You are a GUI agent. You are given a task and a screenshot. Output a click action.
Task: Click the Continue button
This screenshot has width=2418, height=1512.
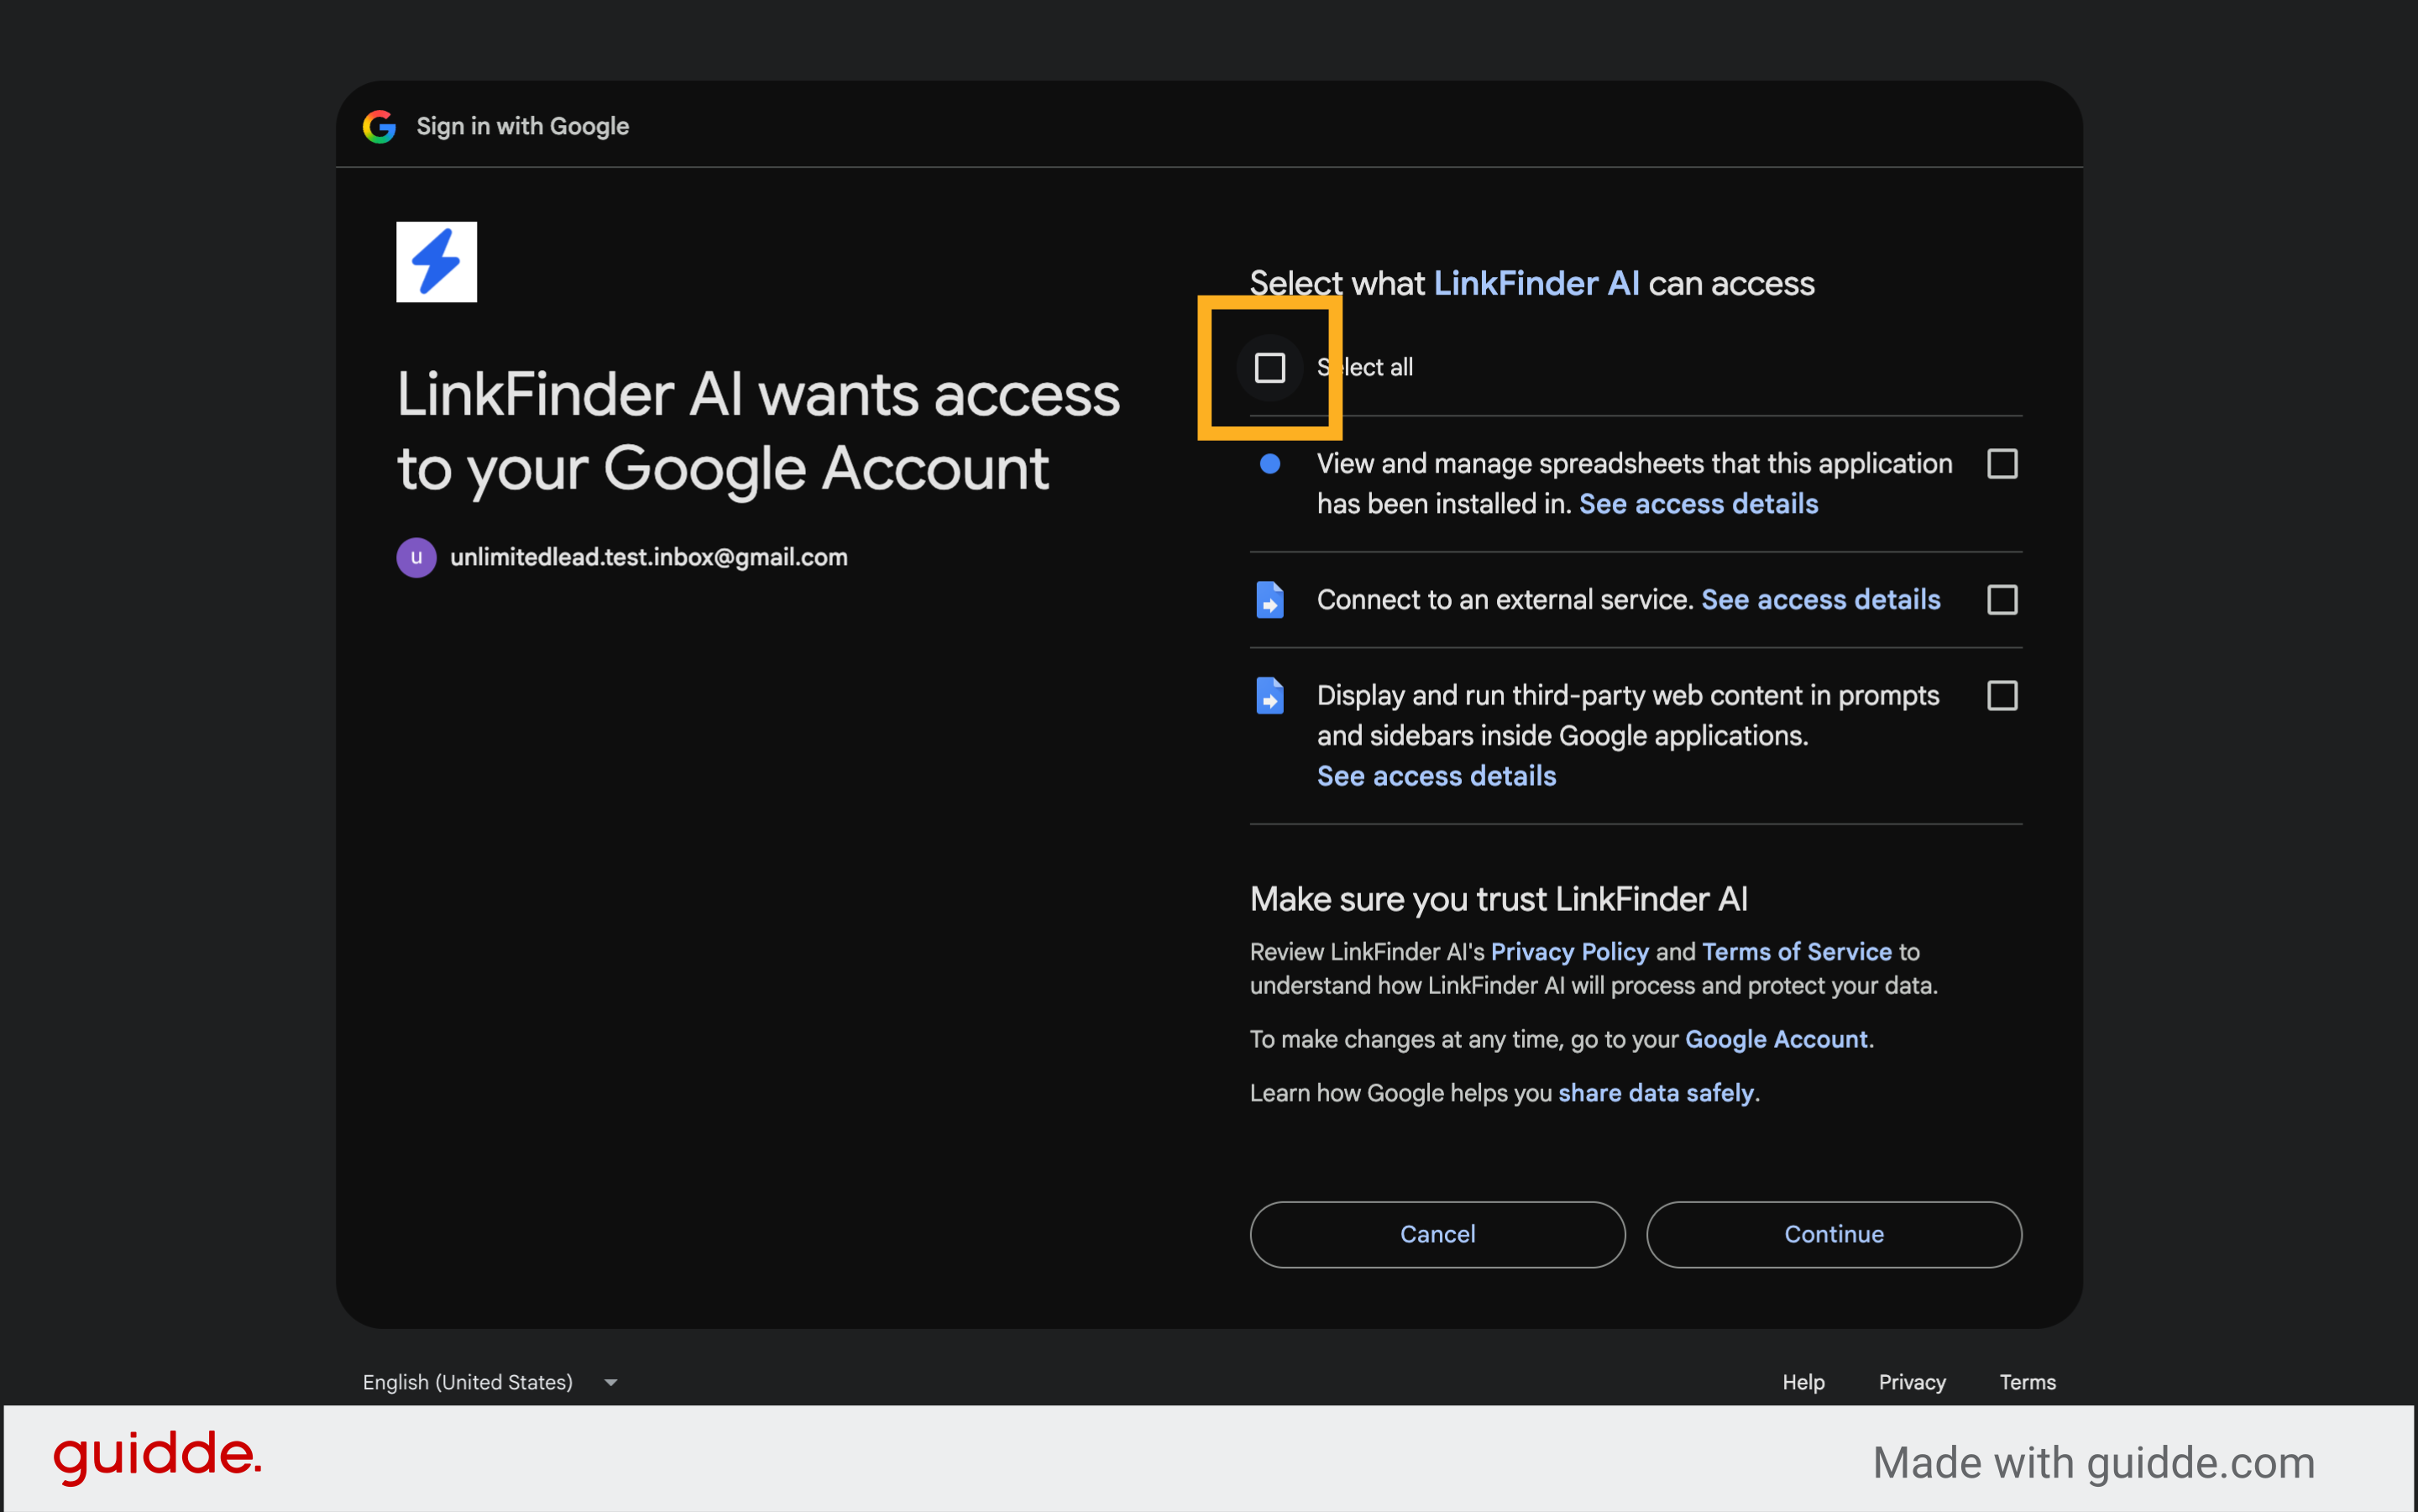[x=1833, y=1234]
